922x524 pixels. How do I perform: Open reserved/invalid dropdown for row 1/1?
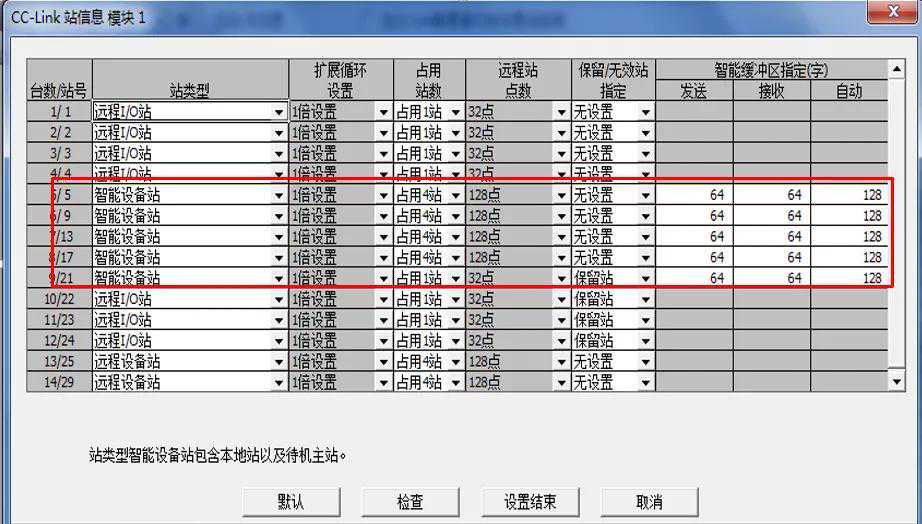tap(645, 112)
